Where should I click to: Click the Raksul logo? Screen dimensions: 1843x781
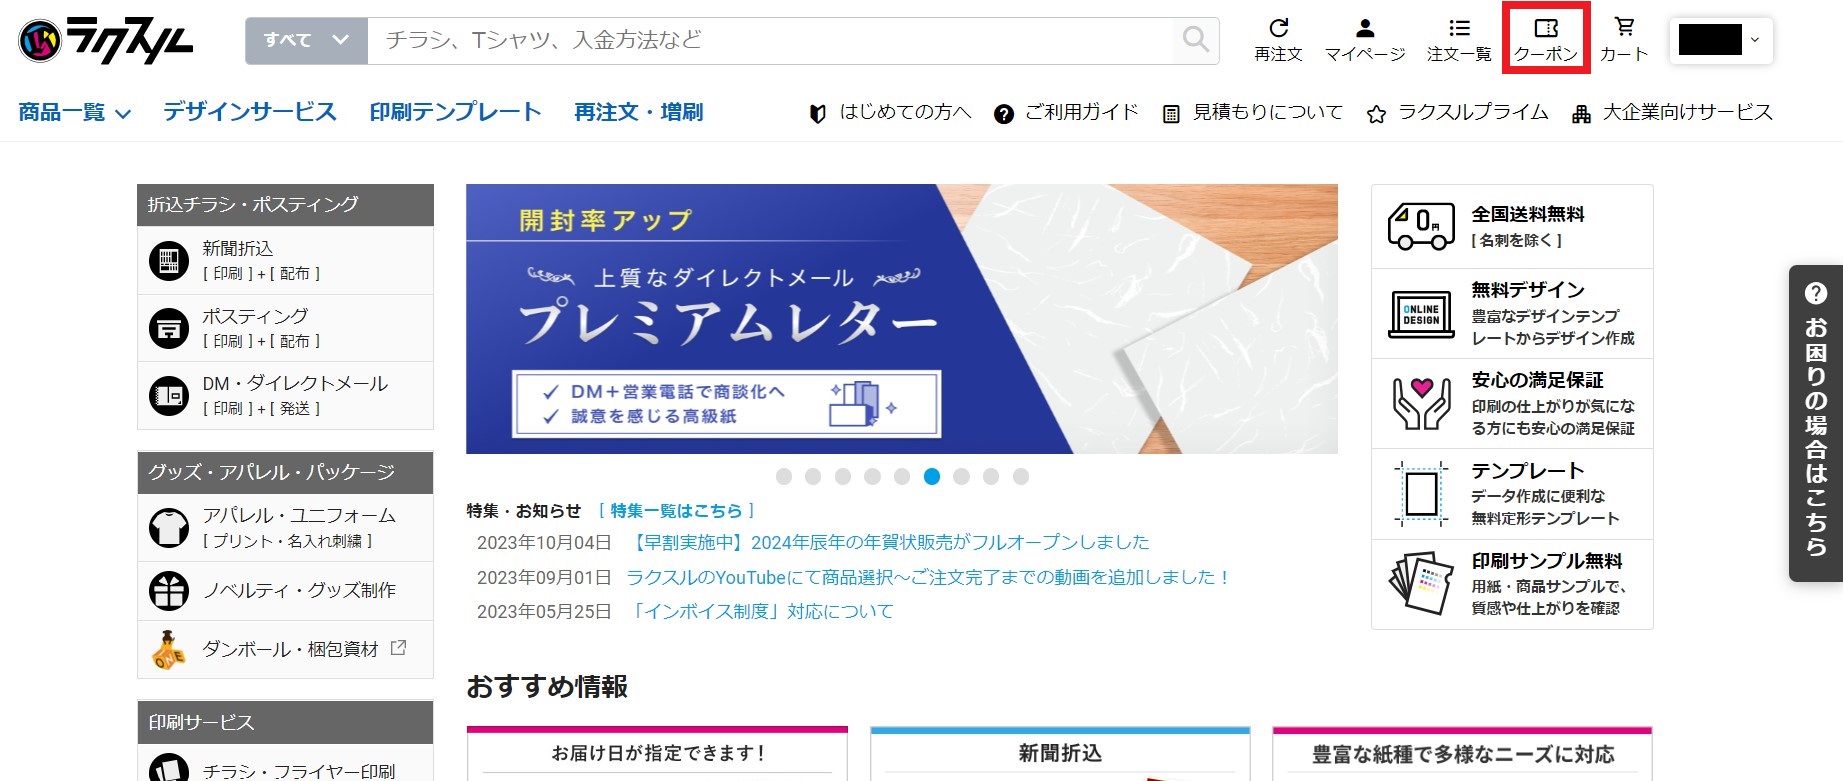tap(105, 41)
